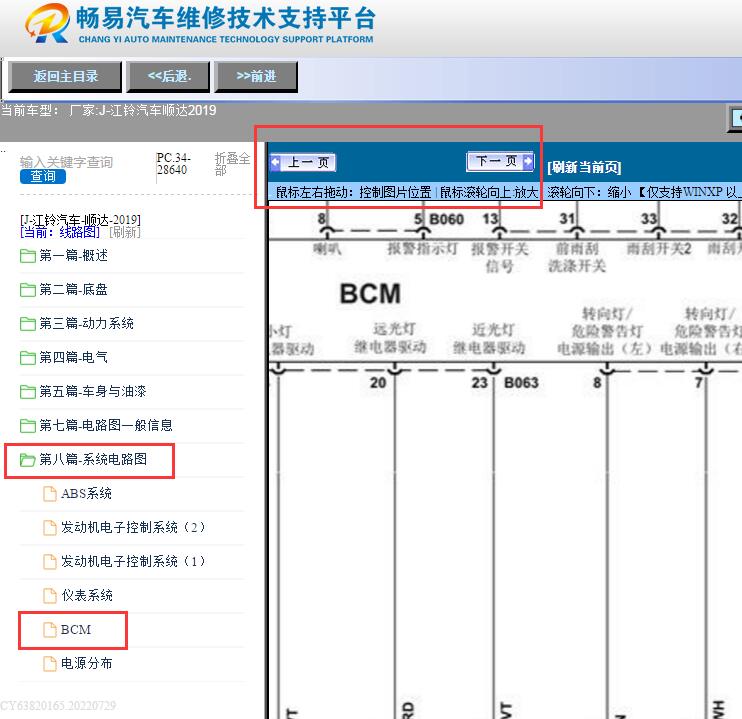Click page icon beside 发动机电子控制系统（1）
This screenshot has height=719, width=742.
[x=50, y=561]
